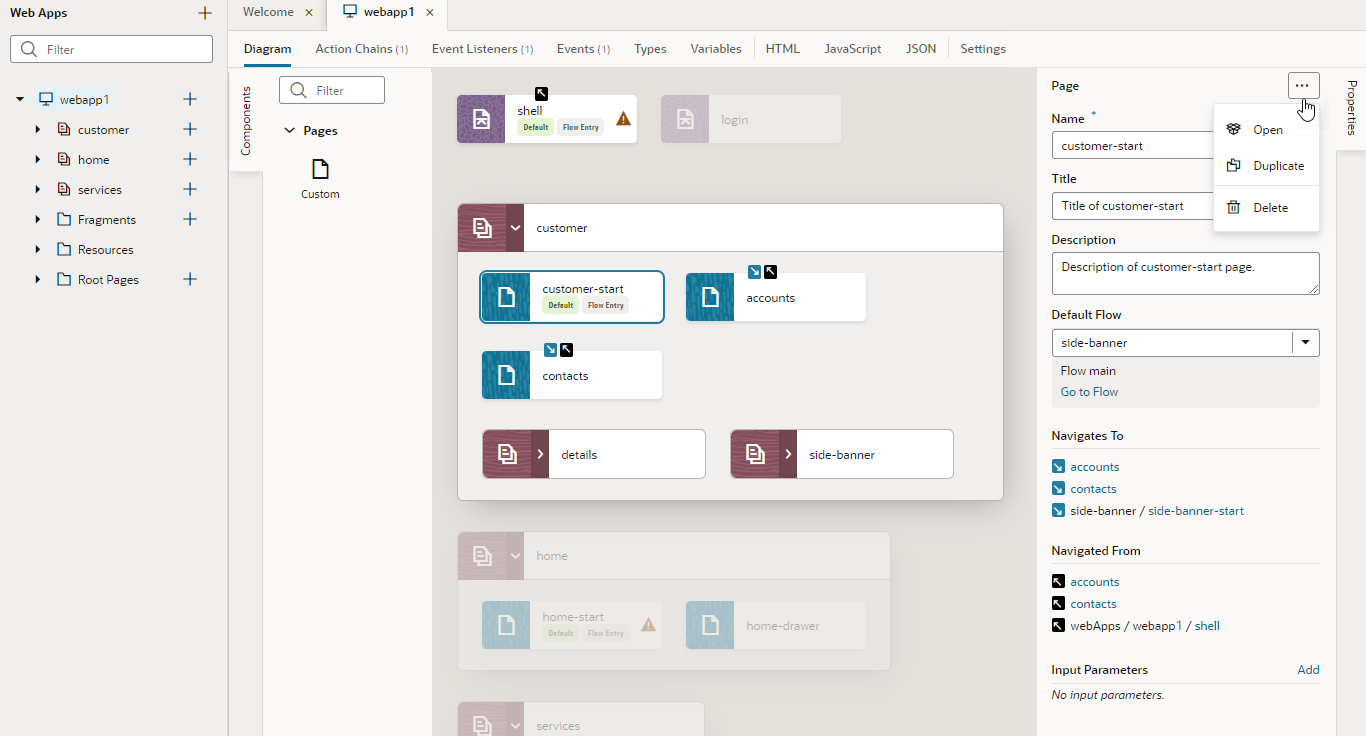Collapse the customer flow in diagram
The height and width of the screenshot is (736, 1366).
pyautogui.click(x=515, y=228)
